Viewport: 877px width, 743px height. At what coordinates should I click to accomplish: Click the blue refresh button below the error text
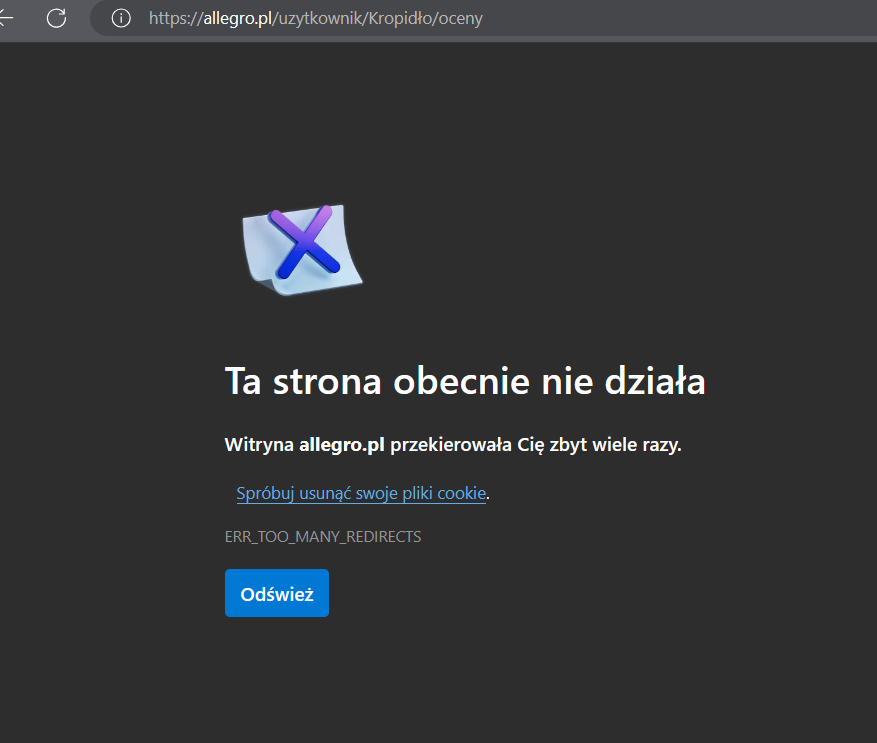click(277, 592)
